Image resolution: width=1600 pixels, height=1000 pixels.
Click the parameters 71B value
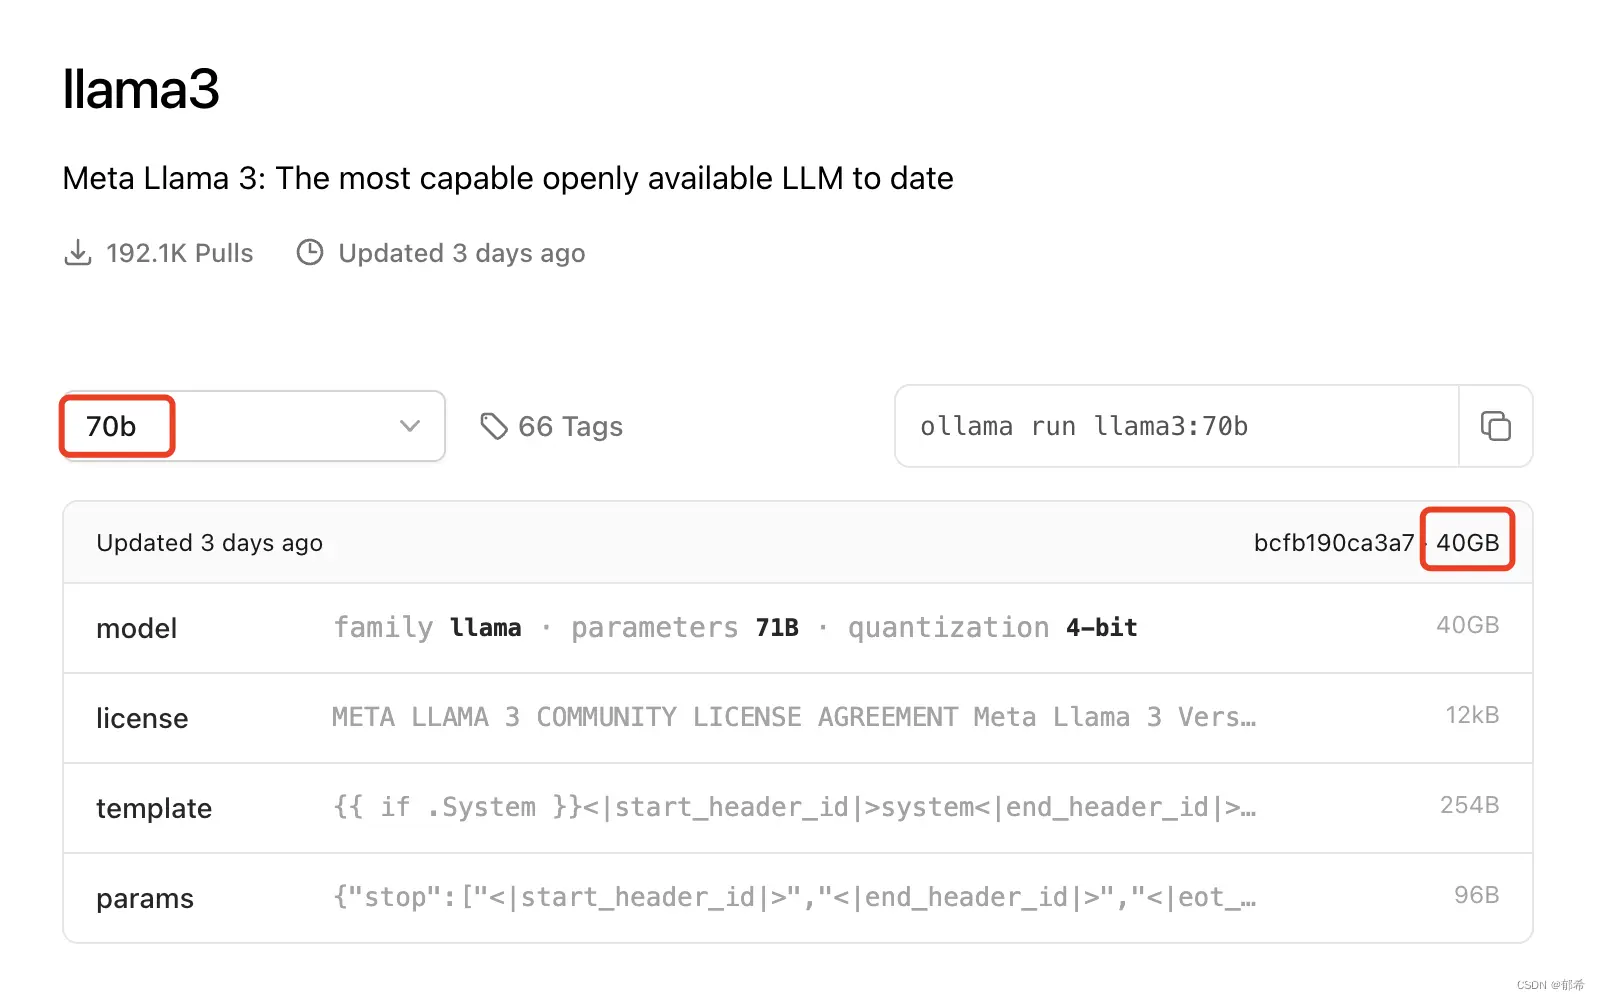777,628
